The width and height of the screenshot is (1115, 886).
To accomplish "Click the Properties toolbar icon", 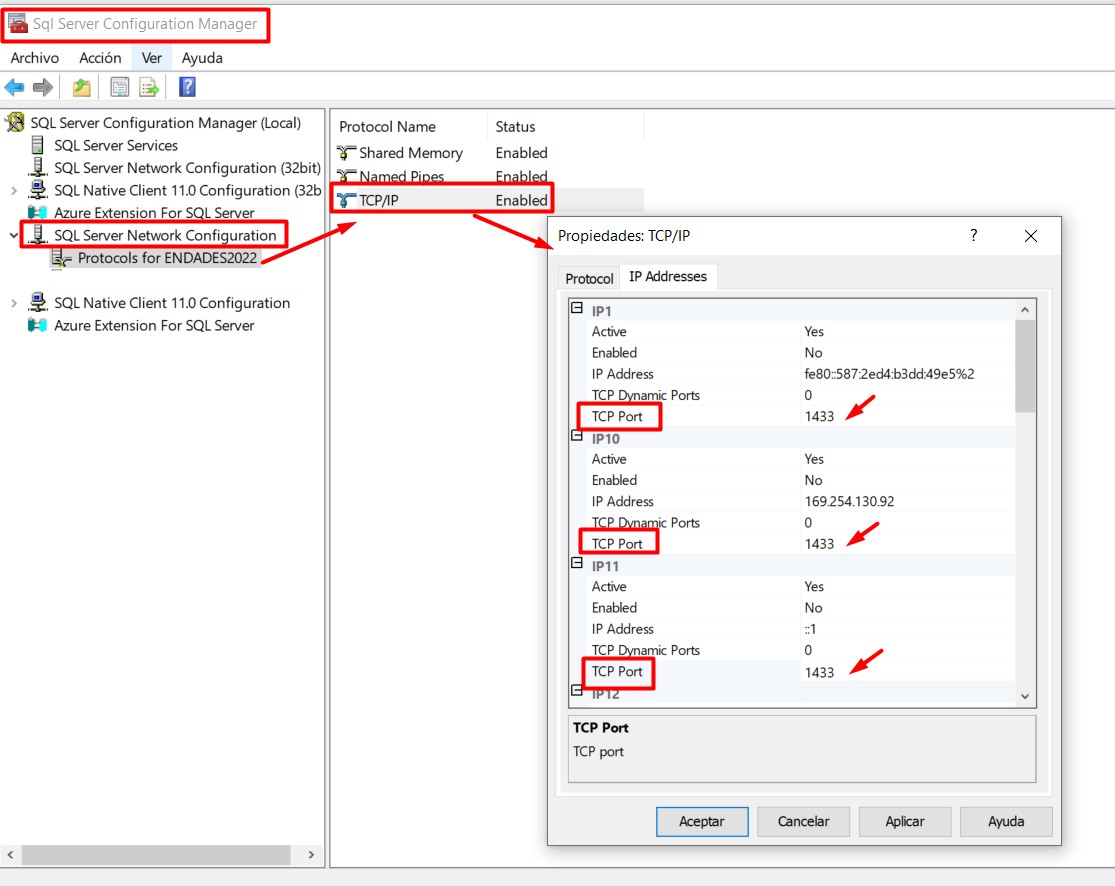I will pyautogui.click(x=119, y=87).
